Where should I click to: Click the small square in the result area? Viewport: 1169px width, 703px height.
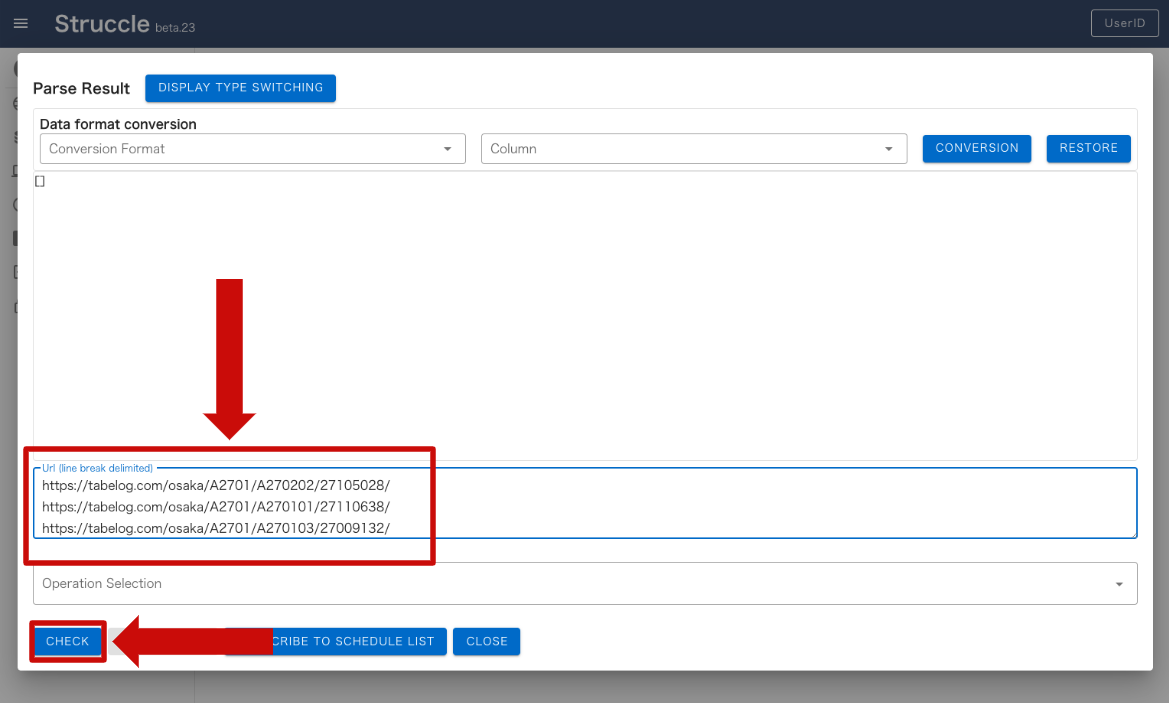40,181
